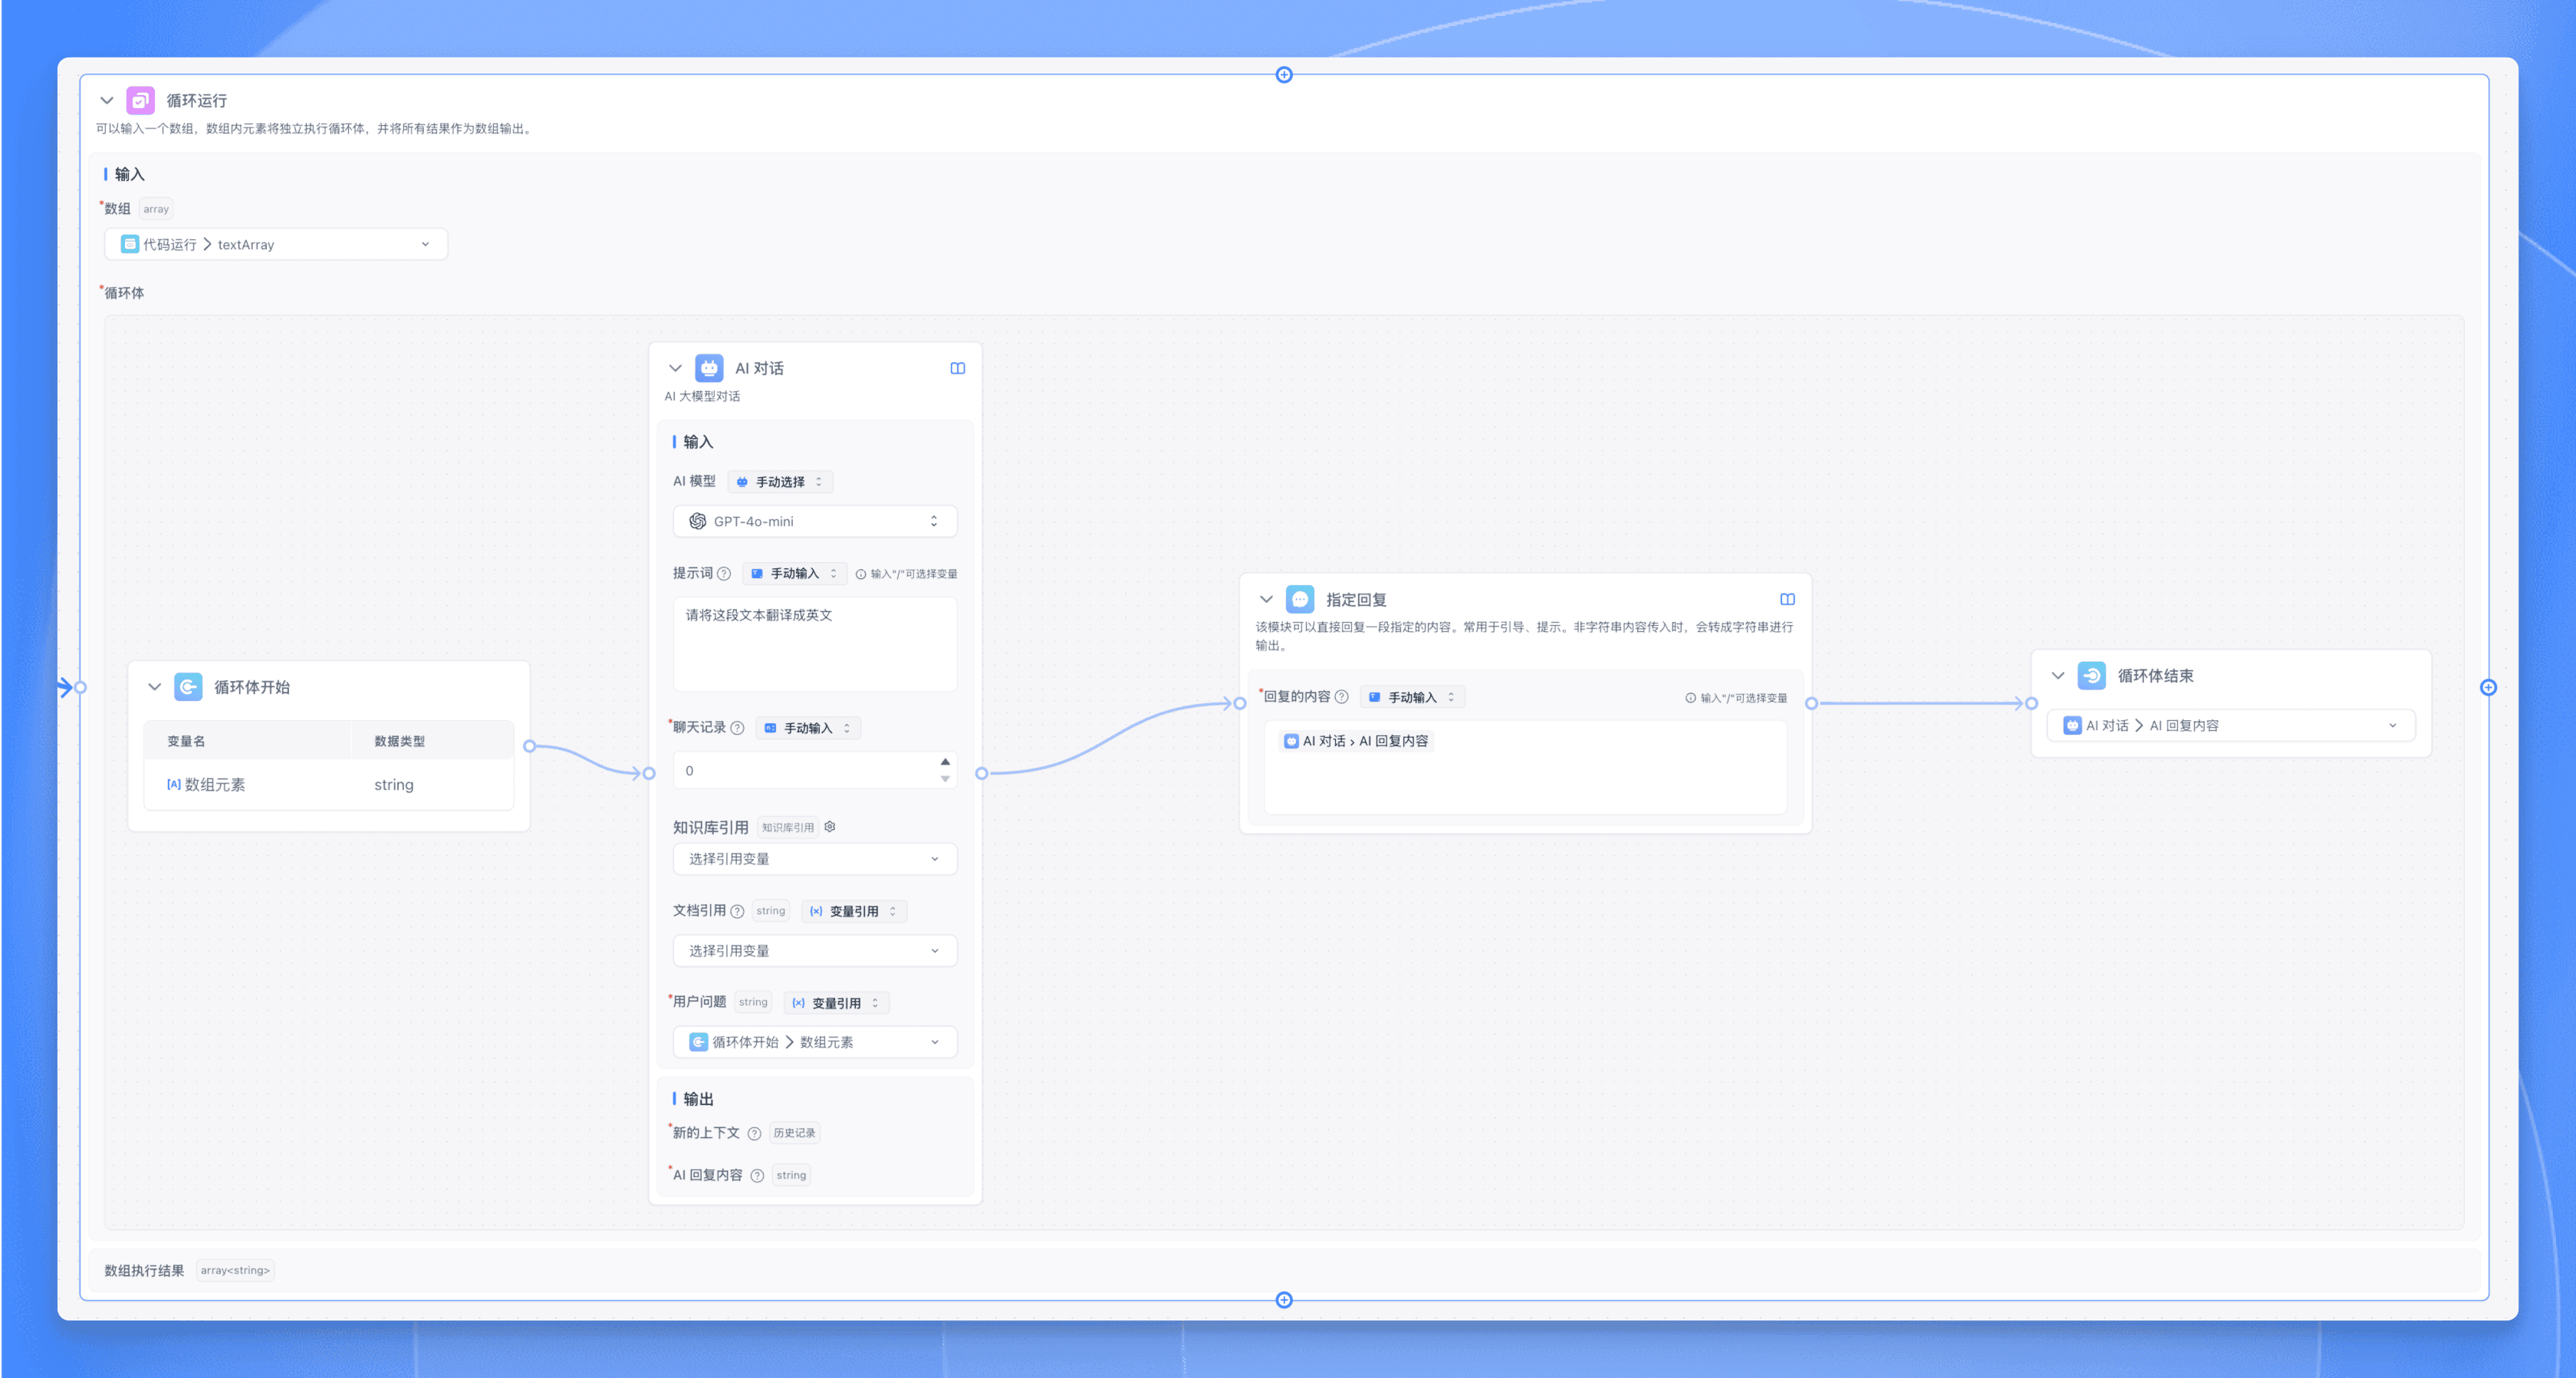Collapse the 循环体开始 node chevron
The height and width of the screenshot is (1378, 2576).
click(154, 687)
